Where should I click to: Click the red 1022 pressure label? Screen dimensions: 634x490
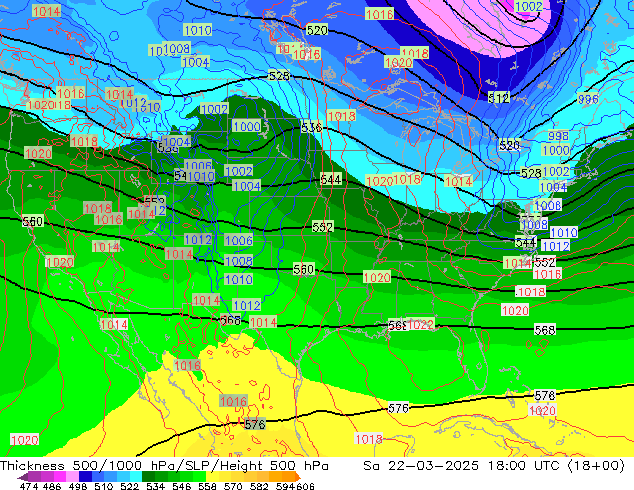421,325
